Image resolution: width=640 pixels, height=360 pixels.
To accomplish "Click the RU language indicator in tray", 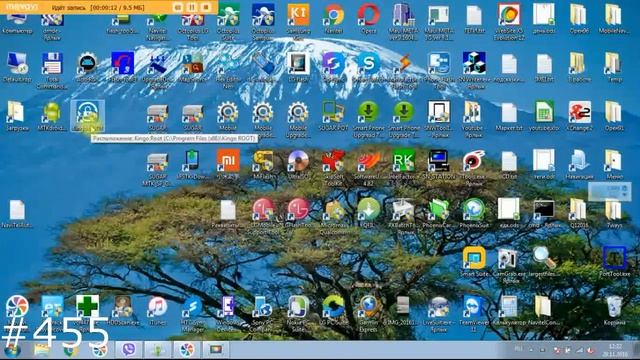I will (x=518, y=349).
